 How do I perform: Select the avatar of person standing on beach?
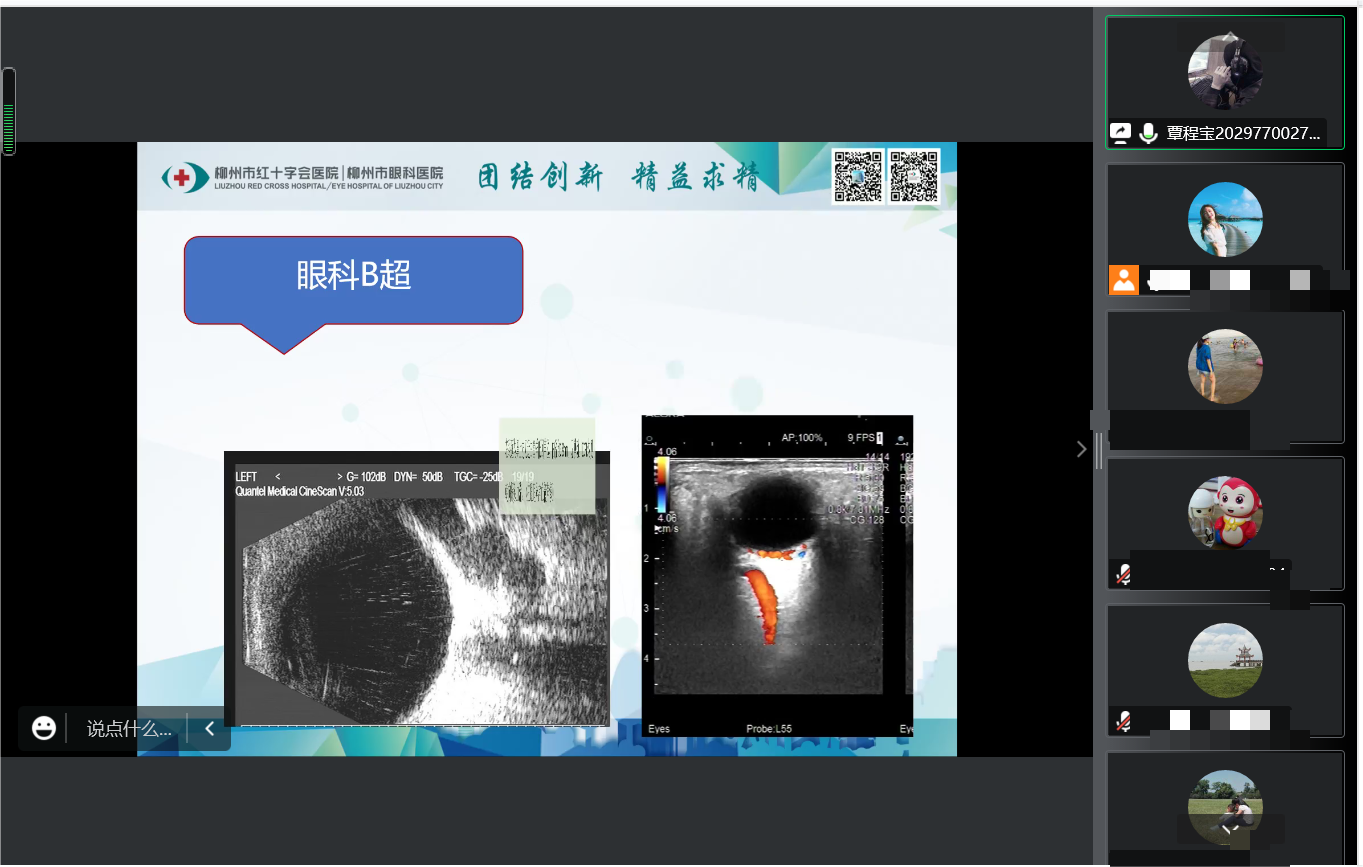pyautogui.click(x=1225, y=366)
